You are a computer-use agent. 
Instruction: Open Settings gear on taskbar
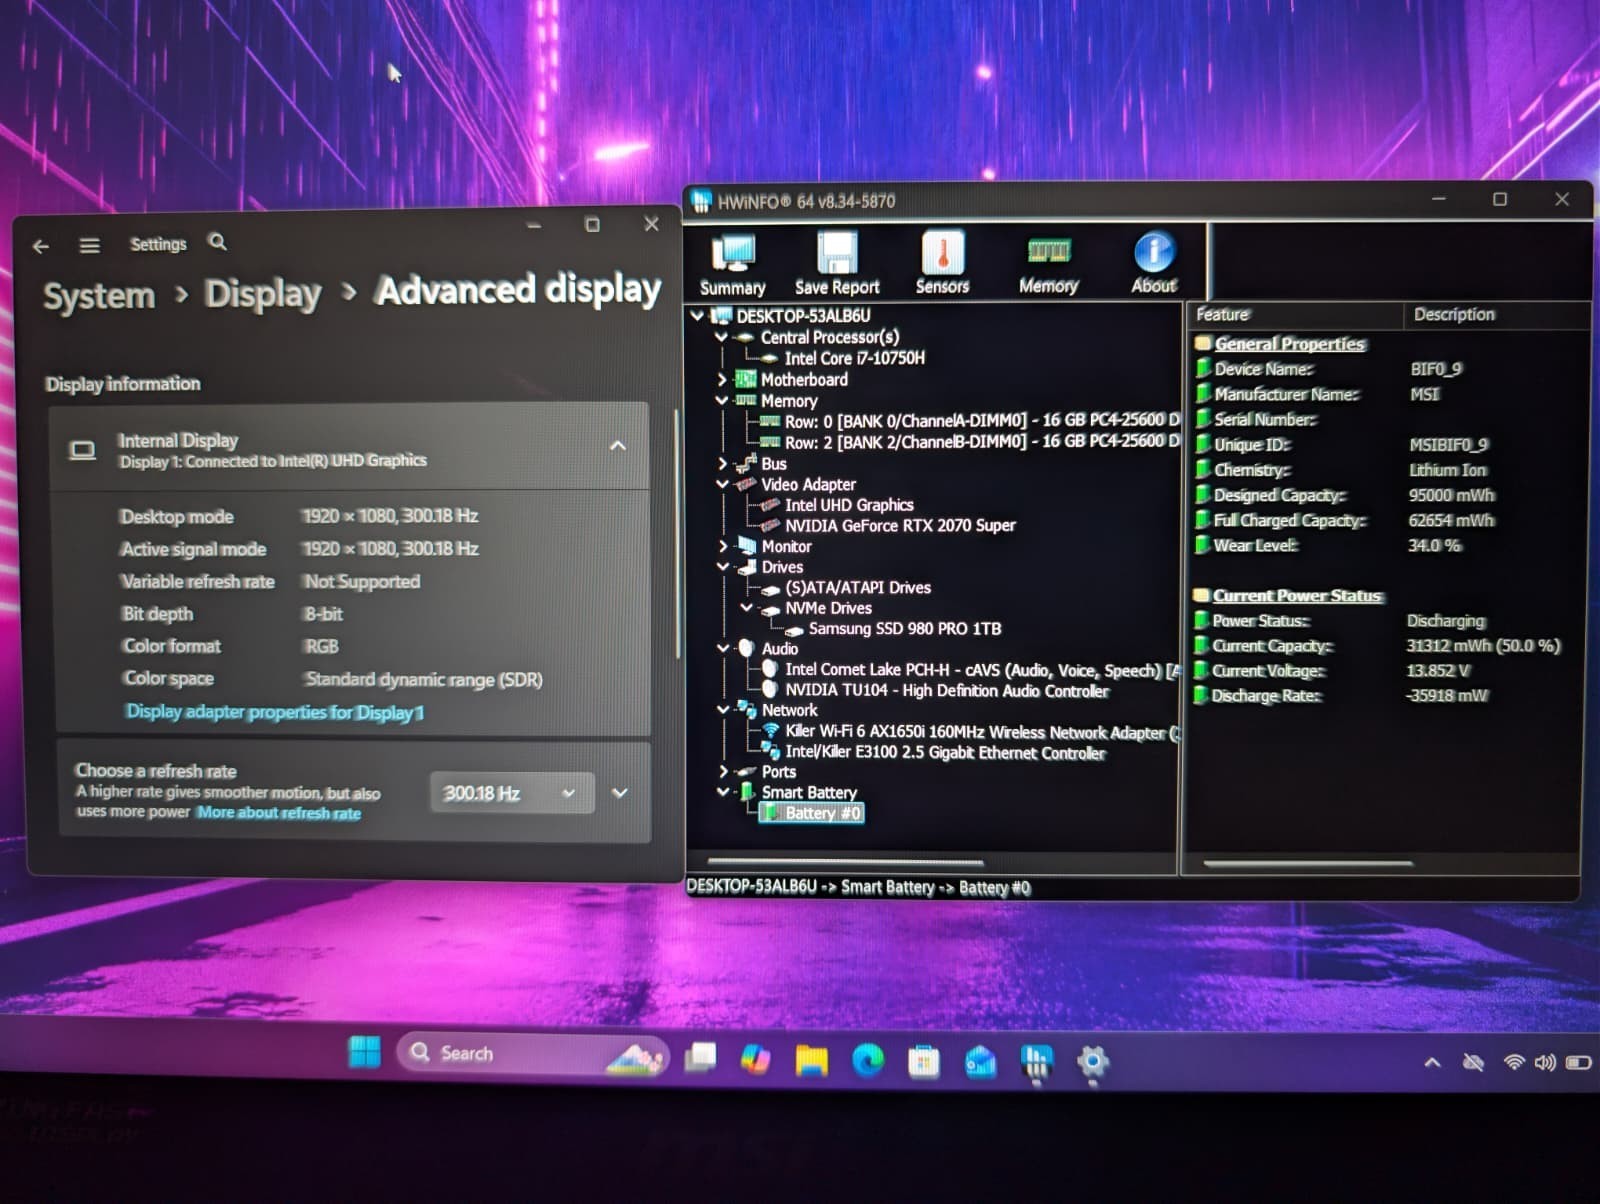pyautogui.click(x=1092, y=1062)
